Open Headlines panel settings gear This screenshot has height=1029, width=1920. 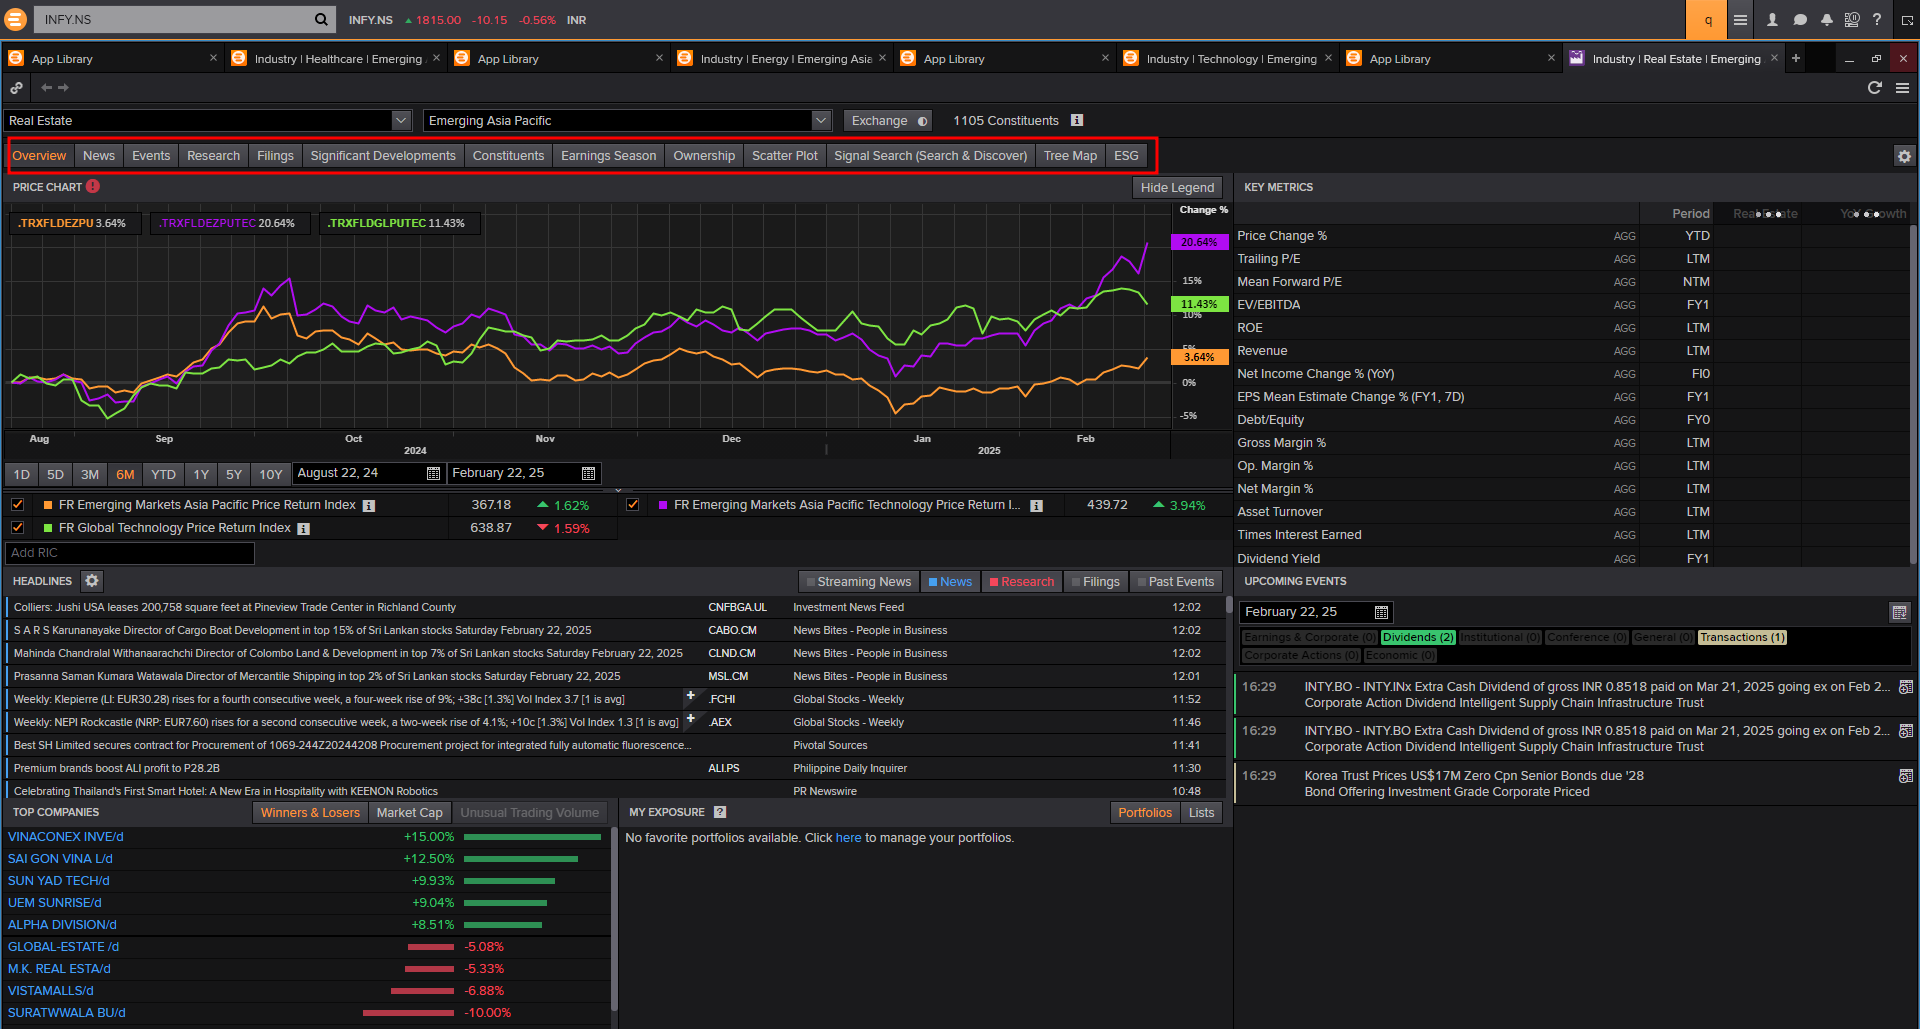point(92,581)
